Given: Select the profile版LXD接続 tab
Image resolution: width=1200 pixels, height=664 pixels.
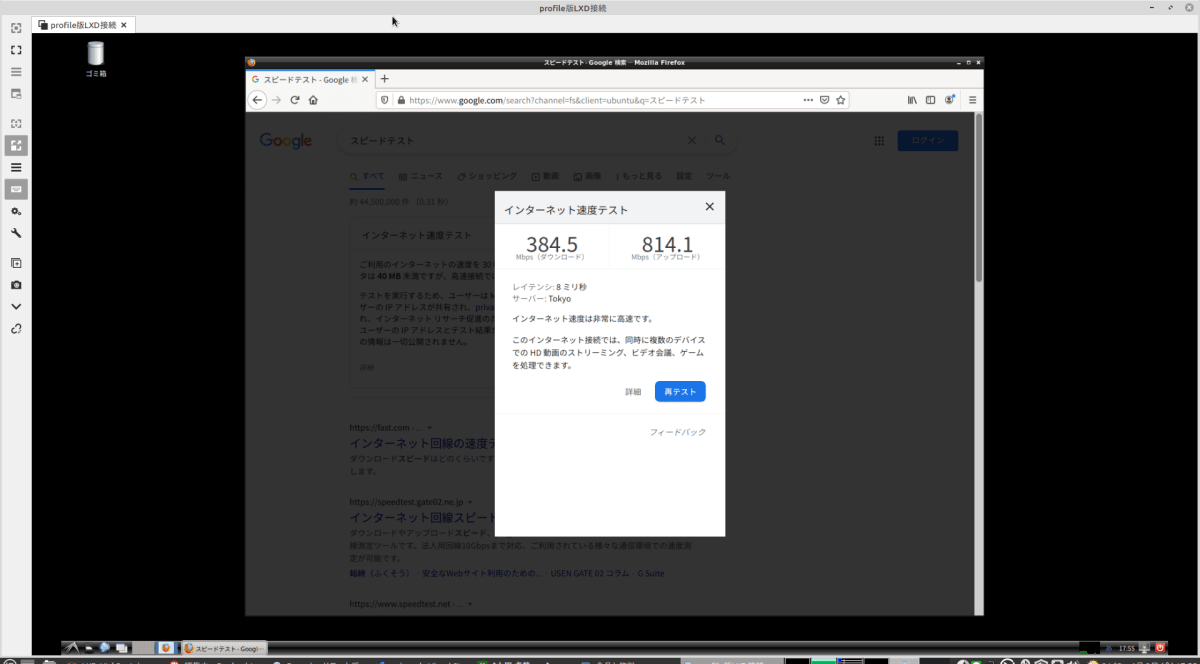Looking at the screenshot, I should point(83,23).
